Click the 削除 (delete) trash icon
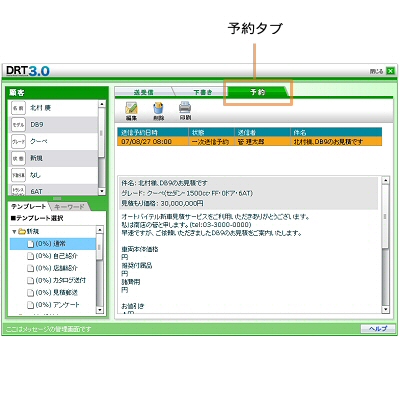This screenshot has width=400, height=400. coord(159,108)
